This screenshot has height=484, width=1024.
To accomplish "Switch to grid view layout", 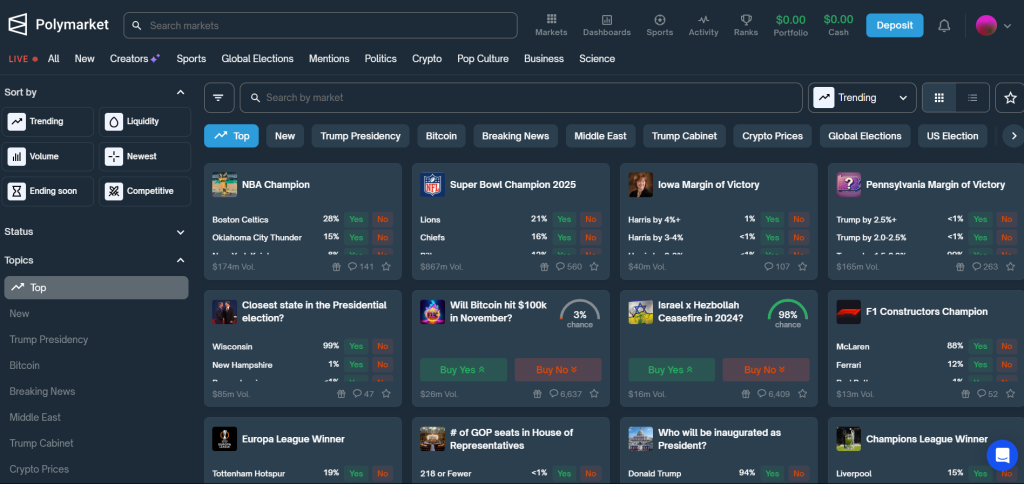I will coord(938,98).
